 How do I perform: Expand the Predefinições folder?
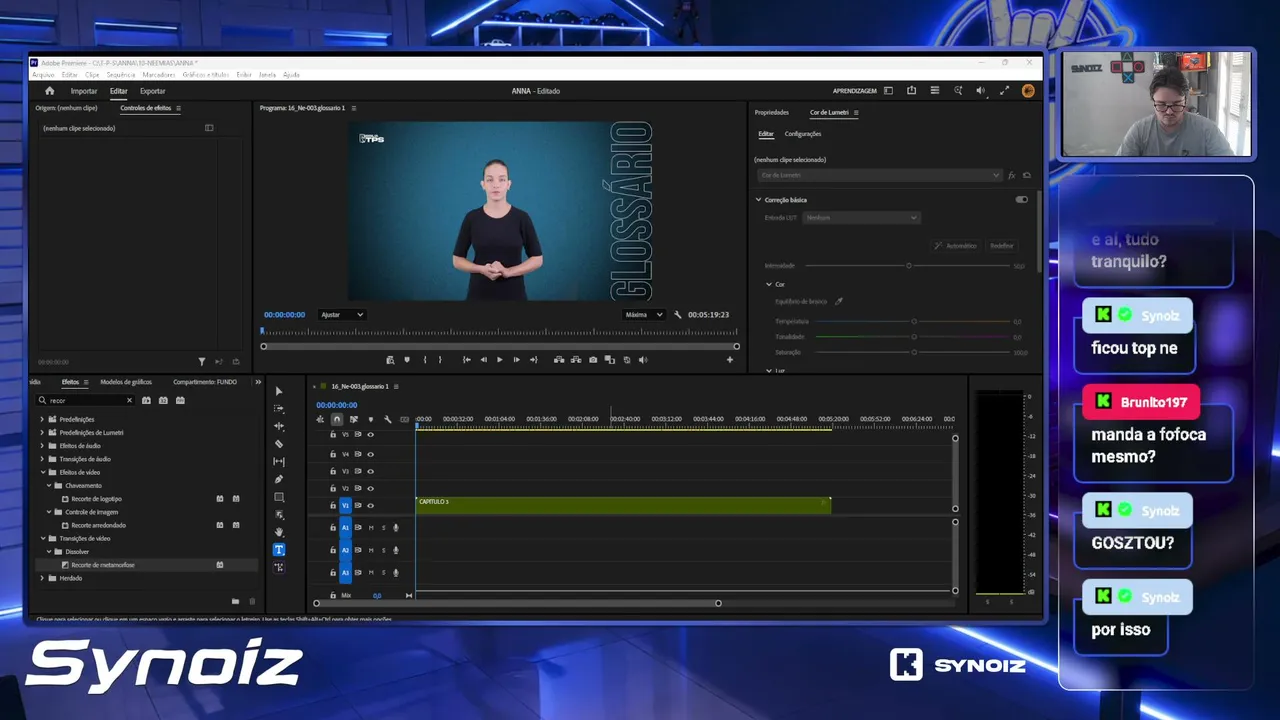coord(42,419)
